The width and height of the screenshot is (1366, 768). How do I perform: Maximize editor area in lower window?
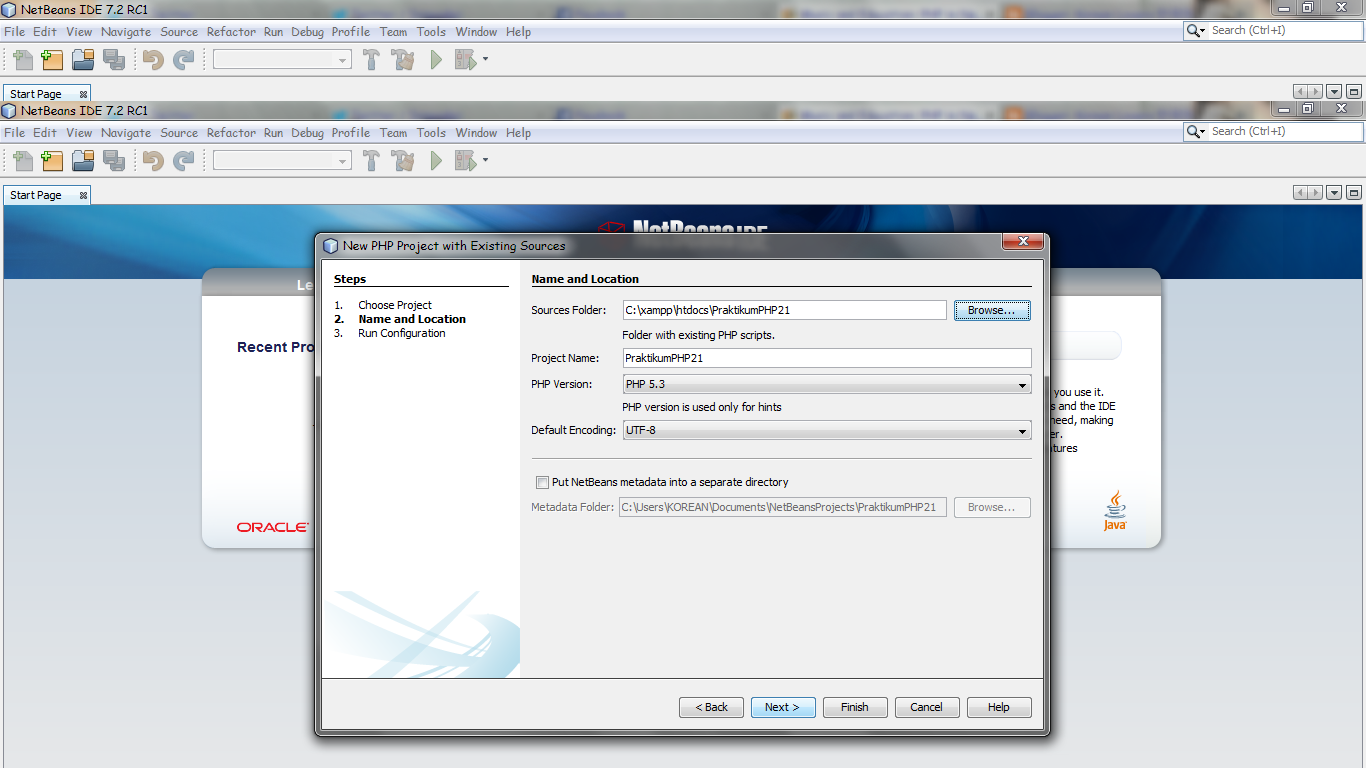[x=1354, y=193]
